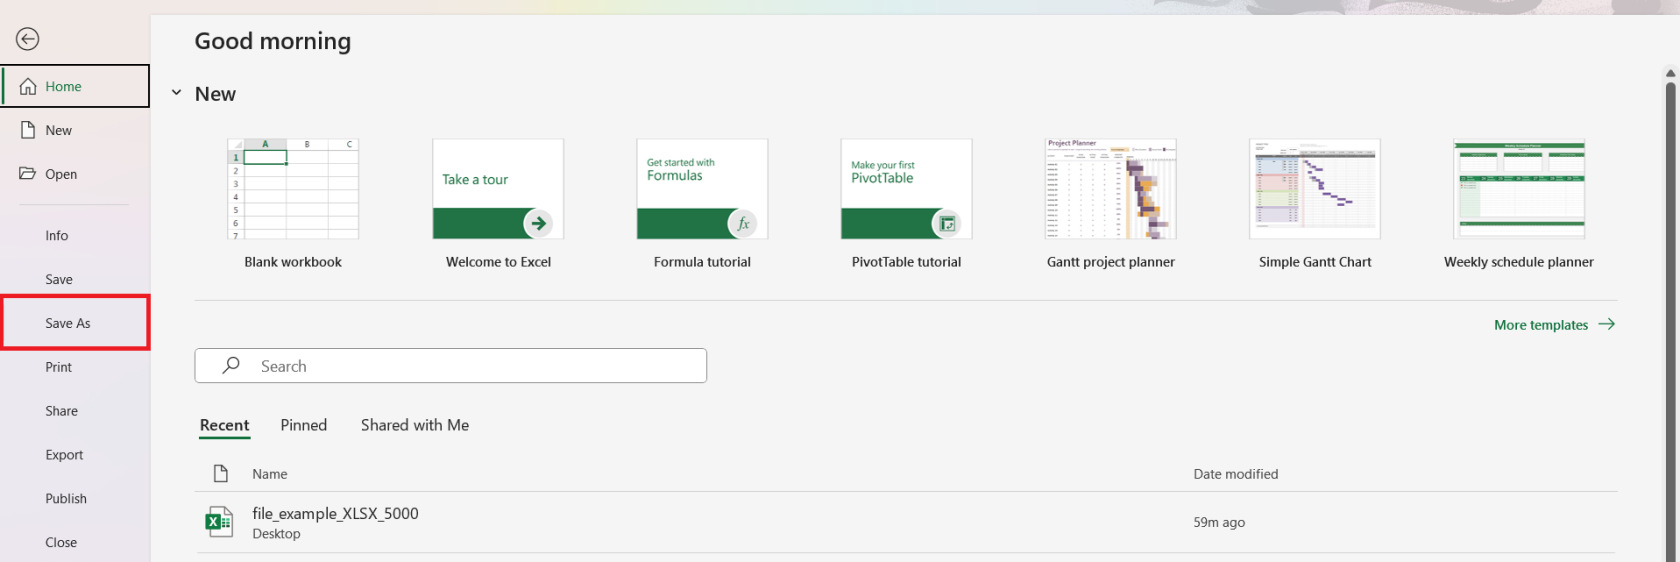Switch to the Pinned tab

click(x=304, y=425)
